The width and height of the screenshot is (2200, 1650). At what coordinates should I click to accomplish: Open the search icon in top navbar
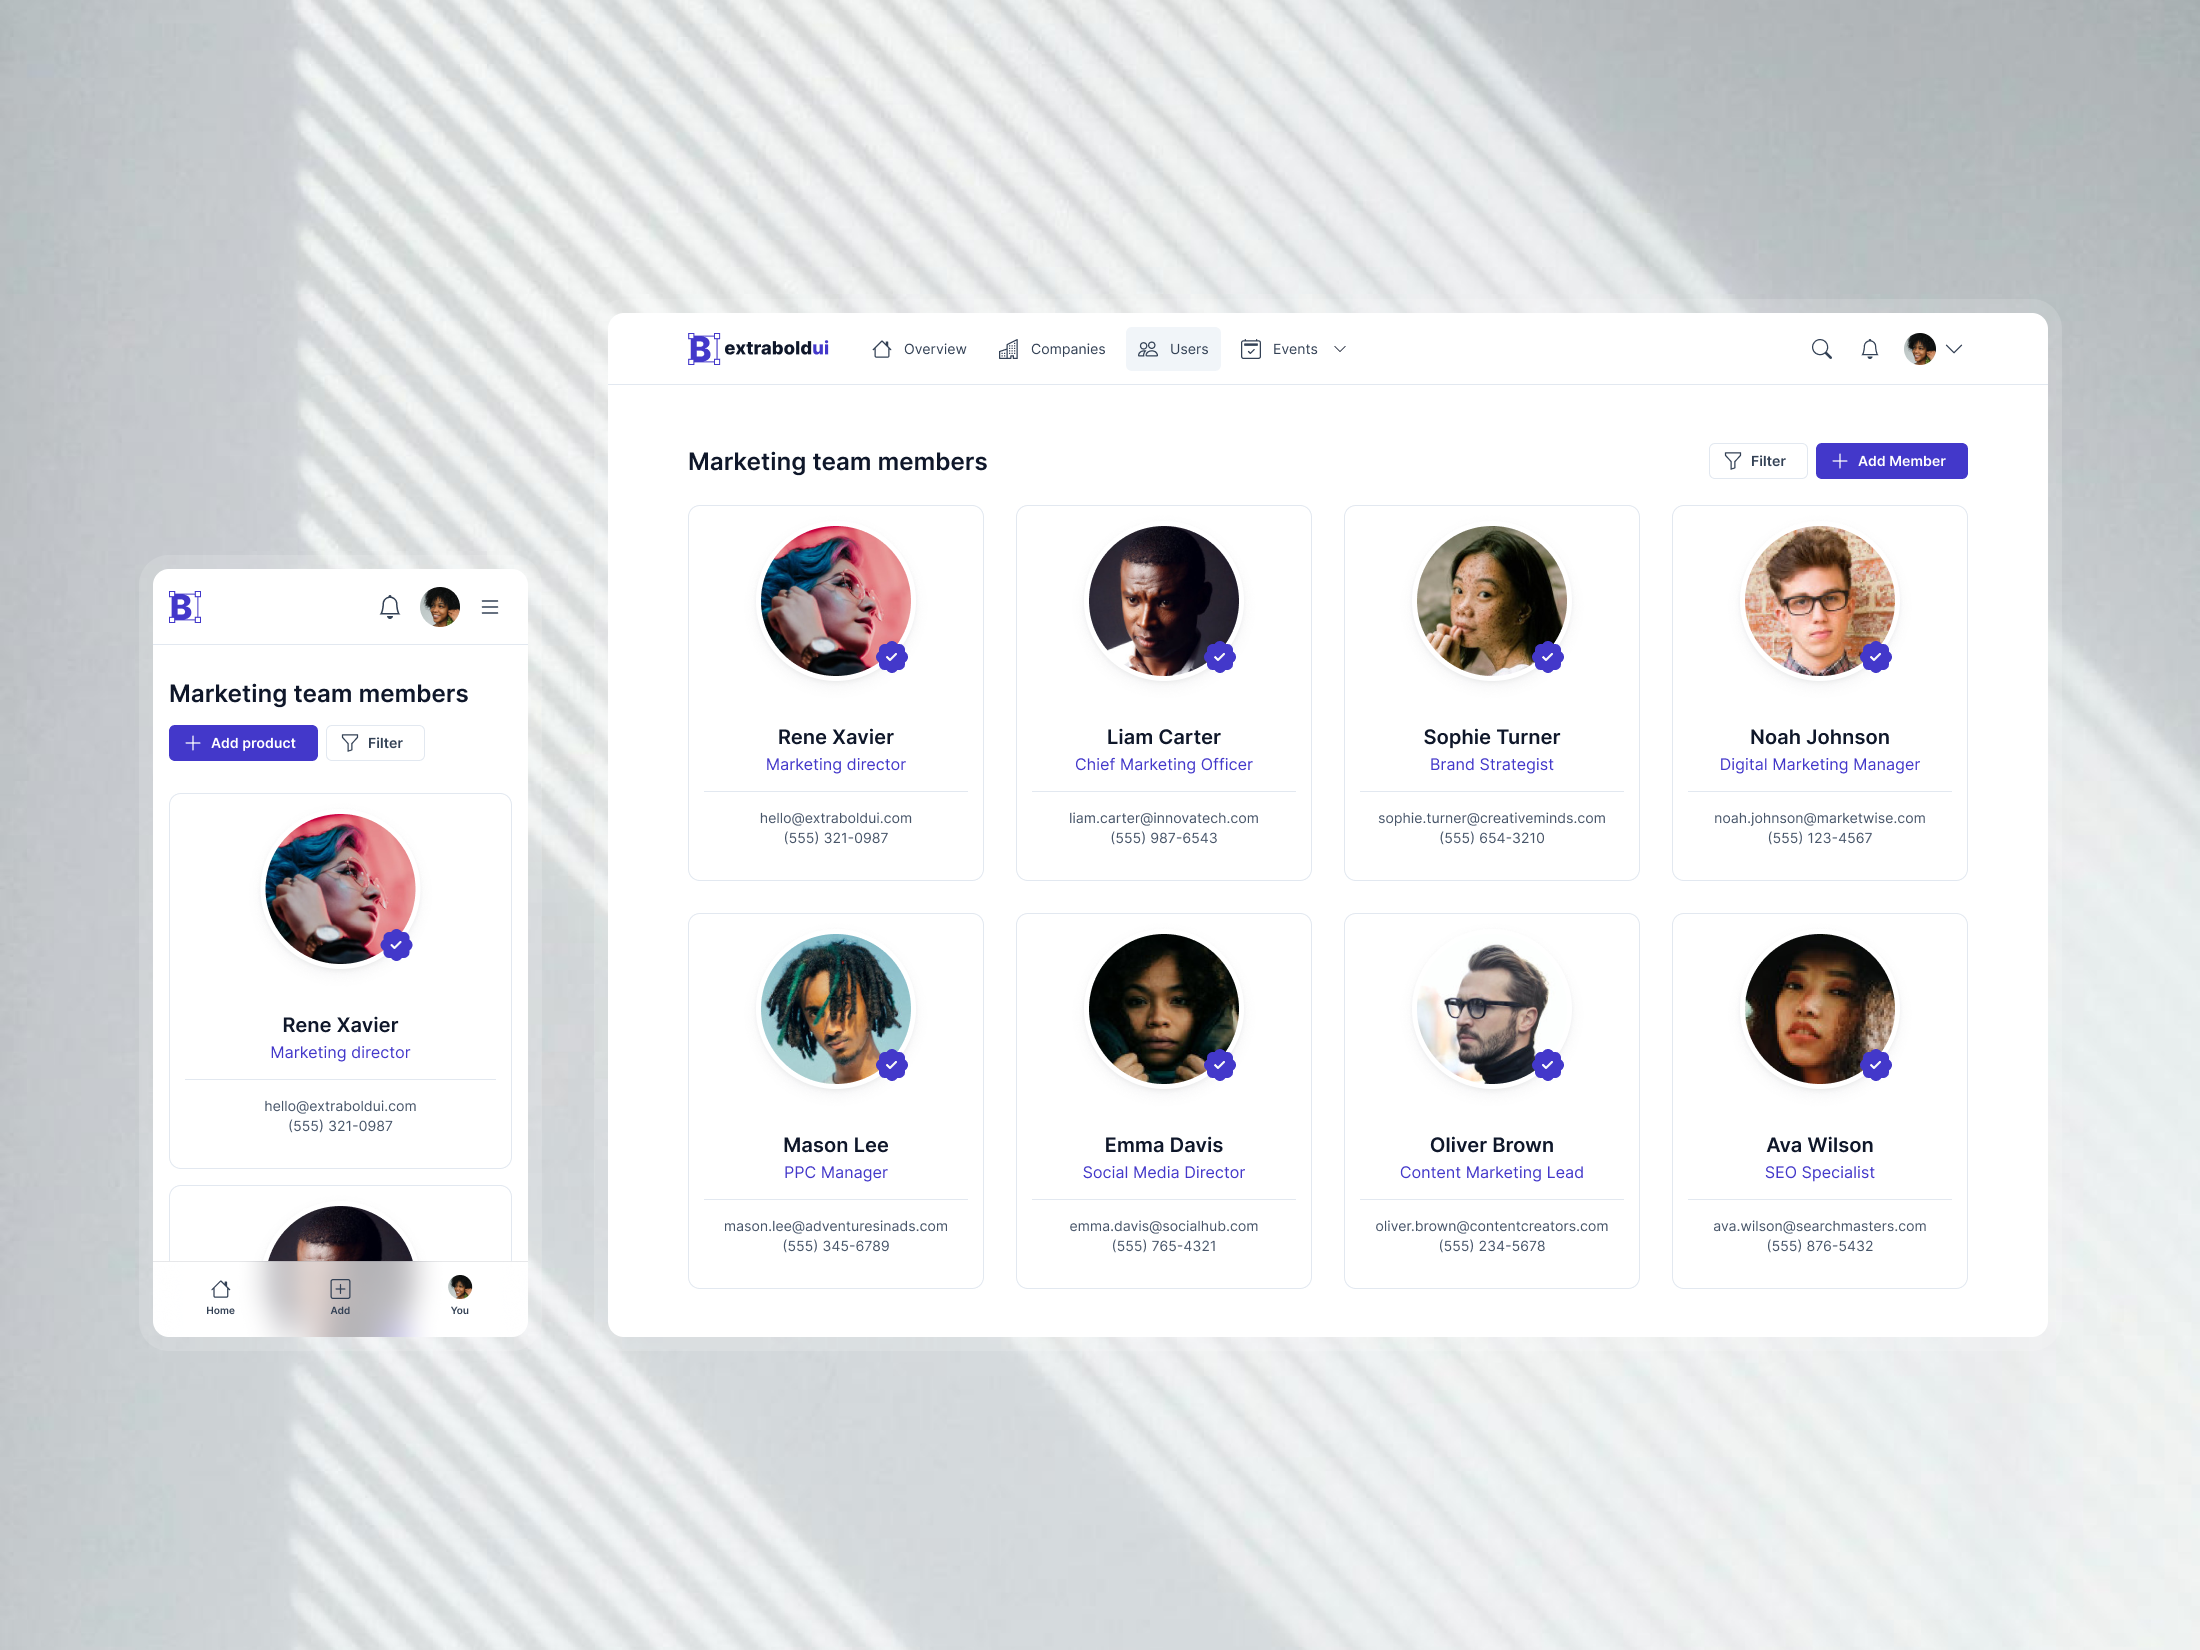click(1821, 349)
